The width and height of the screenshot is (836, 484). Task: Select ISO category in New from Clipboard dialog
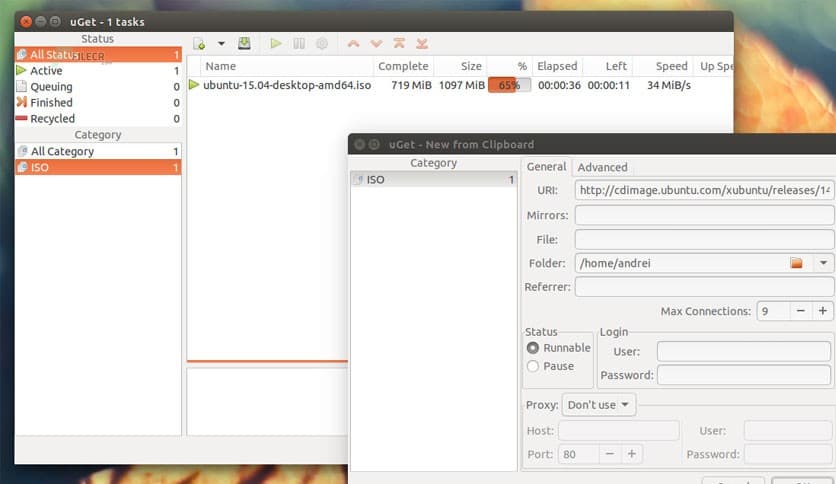(x=433, y=180)
